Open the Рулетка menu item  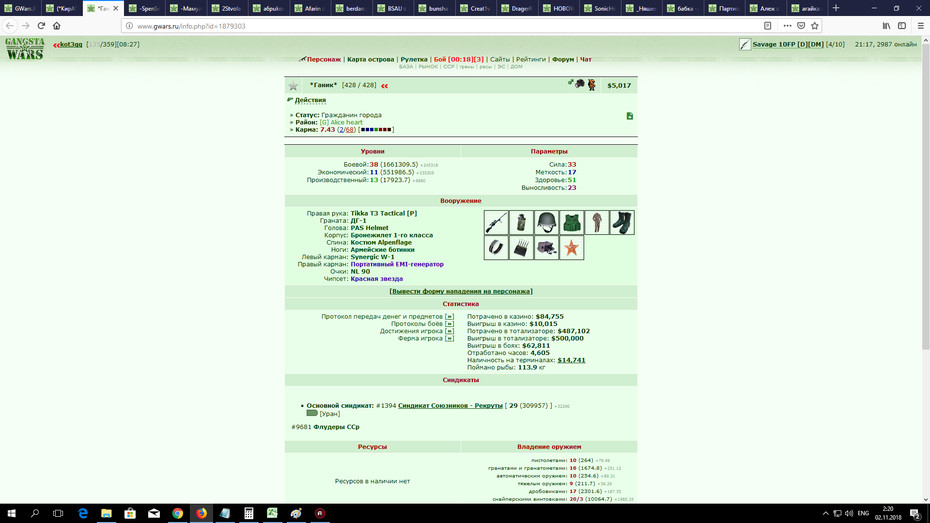point(414,59)
